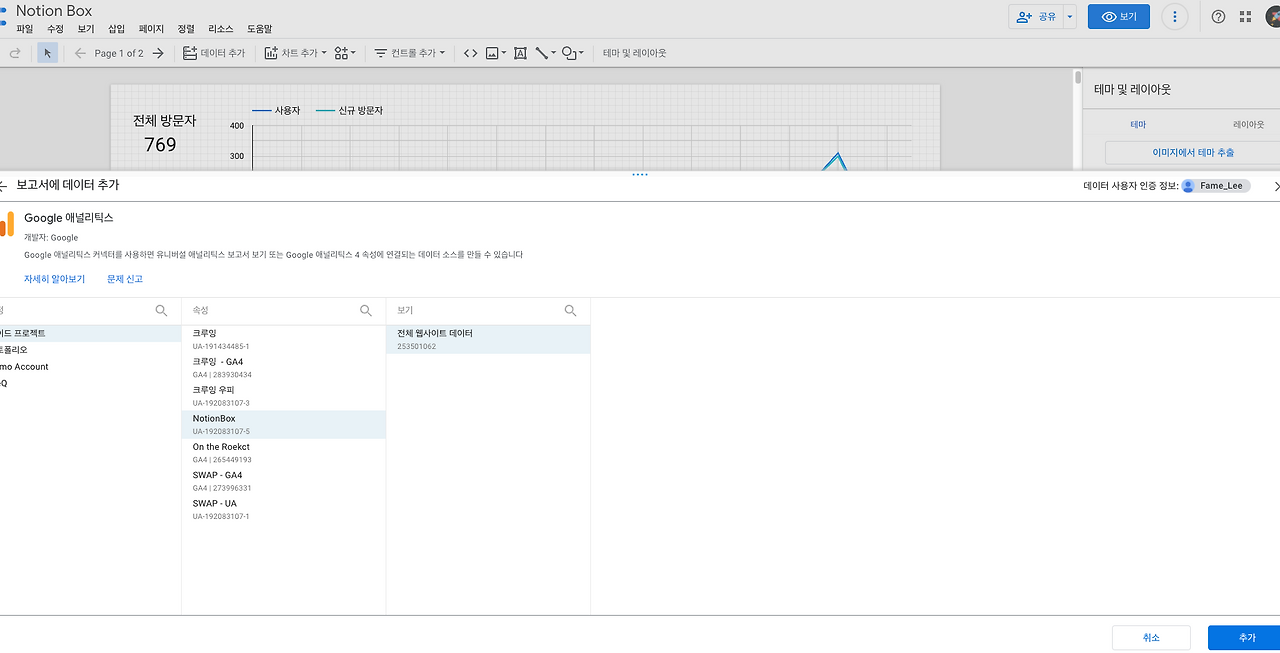Open the 삽입 menu
The image size is (1280, 653).
tap(117, 29)
